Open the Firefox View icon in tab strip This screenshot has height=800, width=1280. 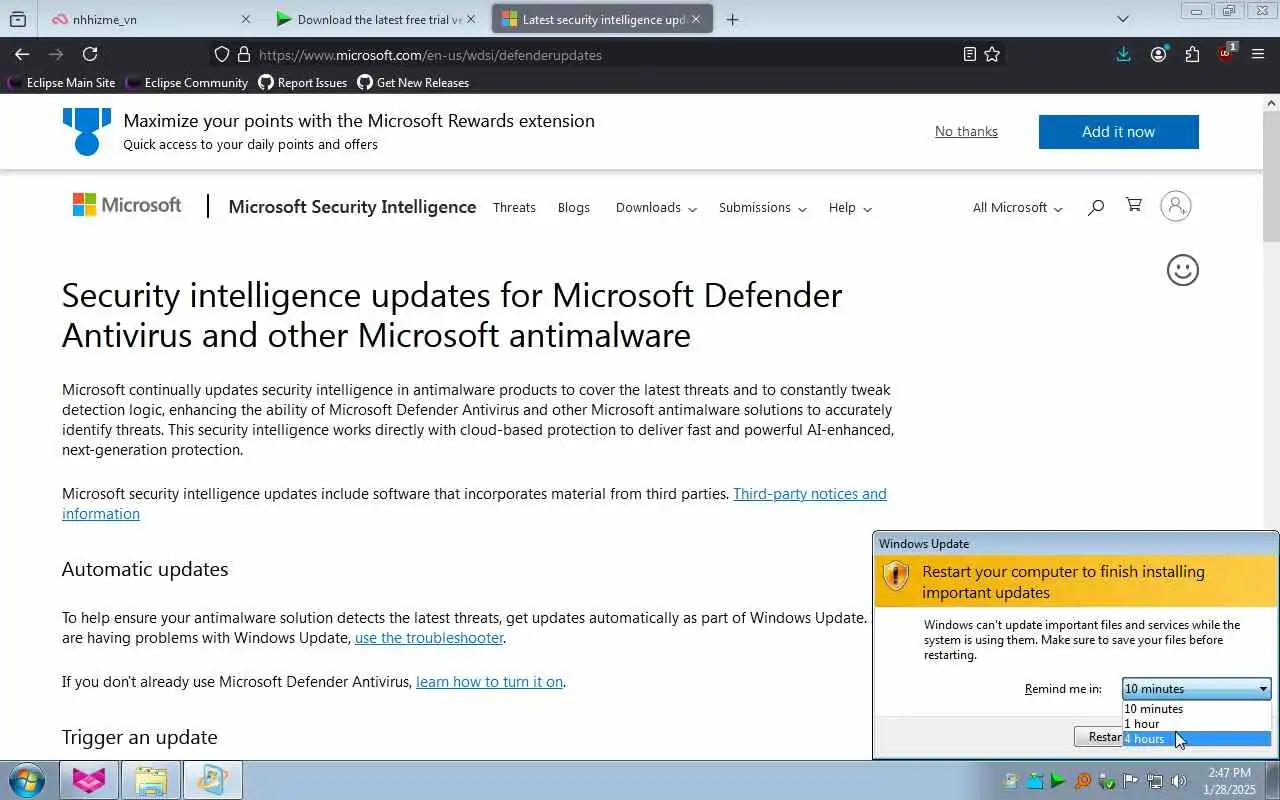click(18, 19)
